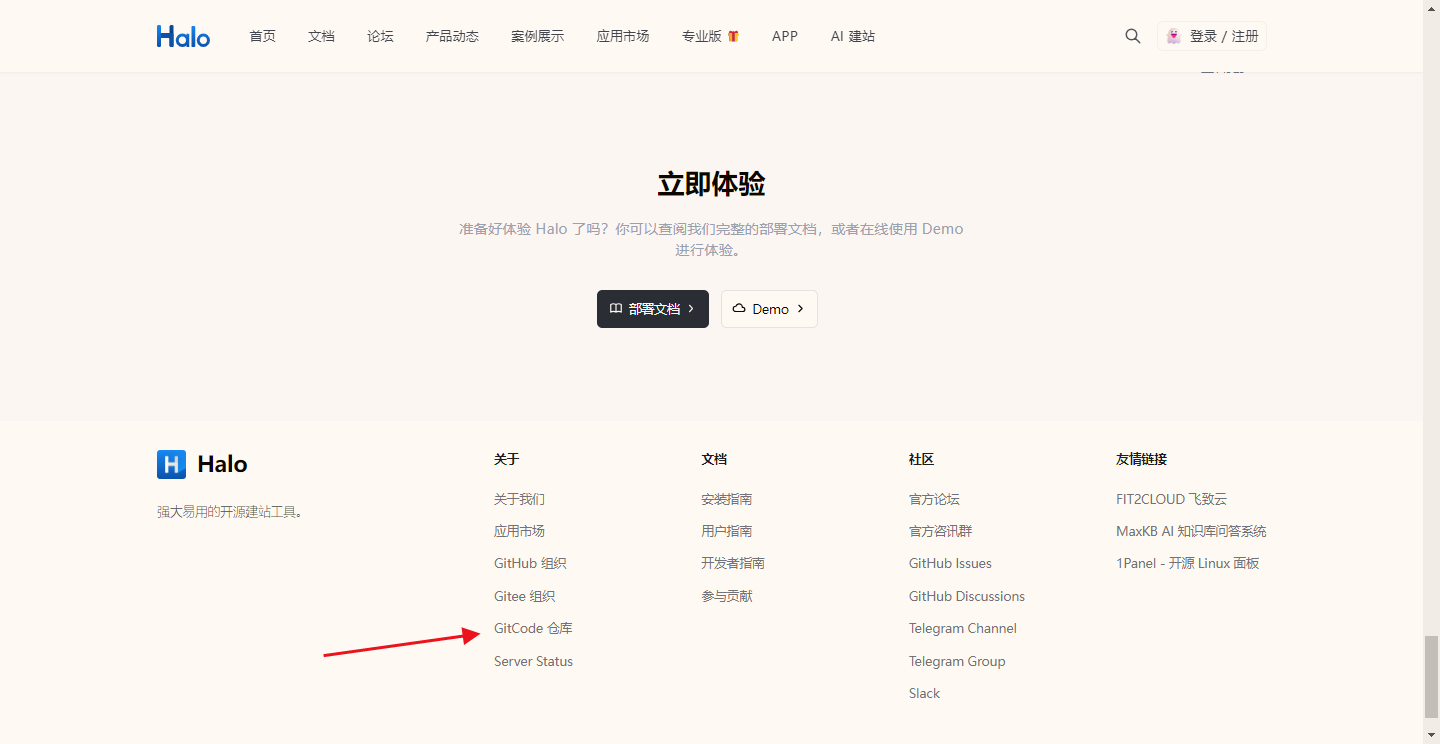The image size is (1440, 744).
Task: Open 案例展示 in the navigation bar
Action: 537,36
